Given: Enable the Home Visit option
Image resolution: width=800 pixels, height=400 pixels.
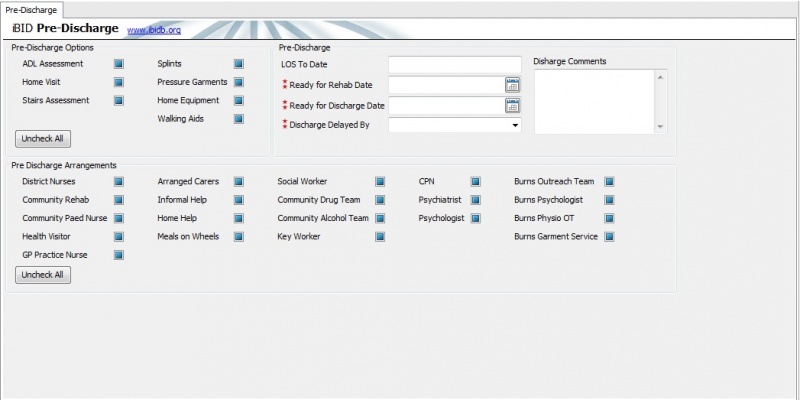Looking at the screenshot, I should pos(119,82).
